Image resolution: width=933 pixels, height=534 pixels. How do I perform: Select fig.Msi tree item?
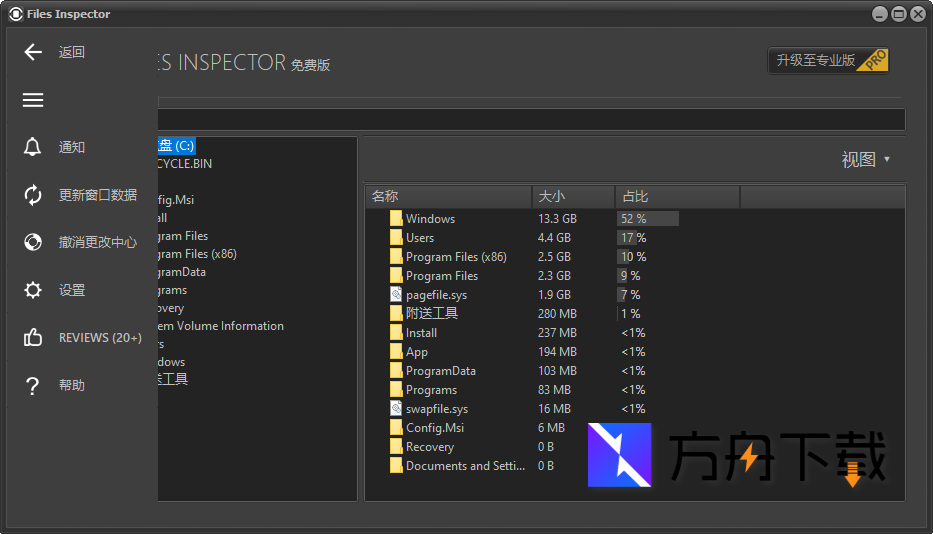point(176,200)
